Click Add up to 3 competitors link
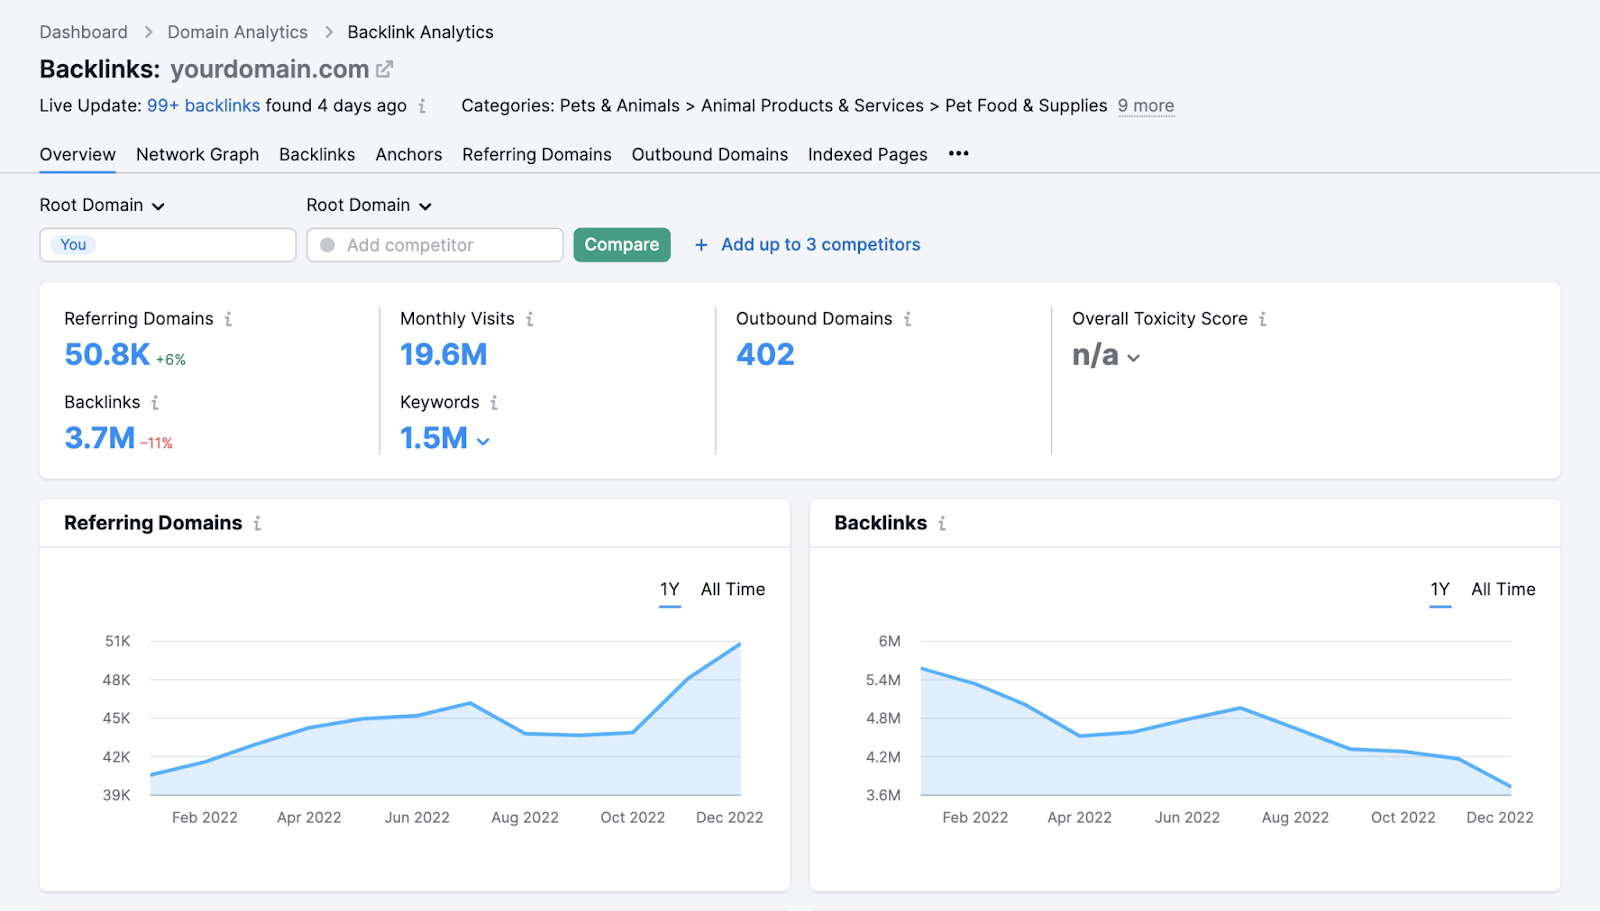 click(x=821, y=245)
